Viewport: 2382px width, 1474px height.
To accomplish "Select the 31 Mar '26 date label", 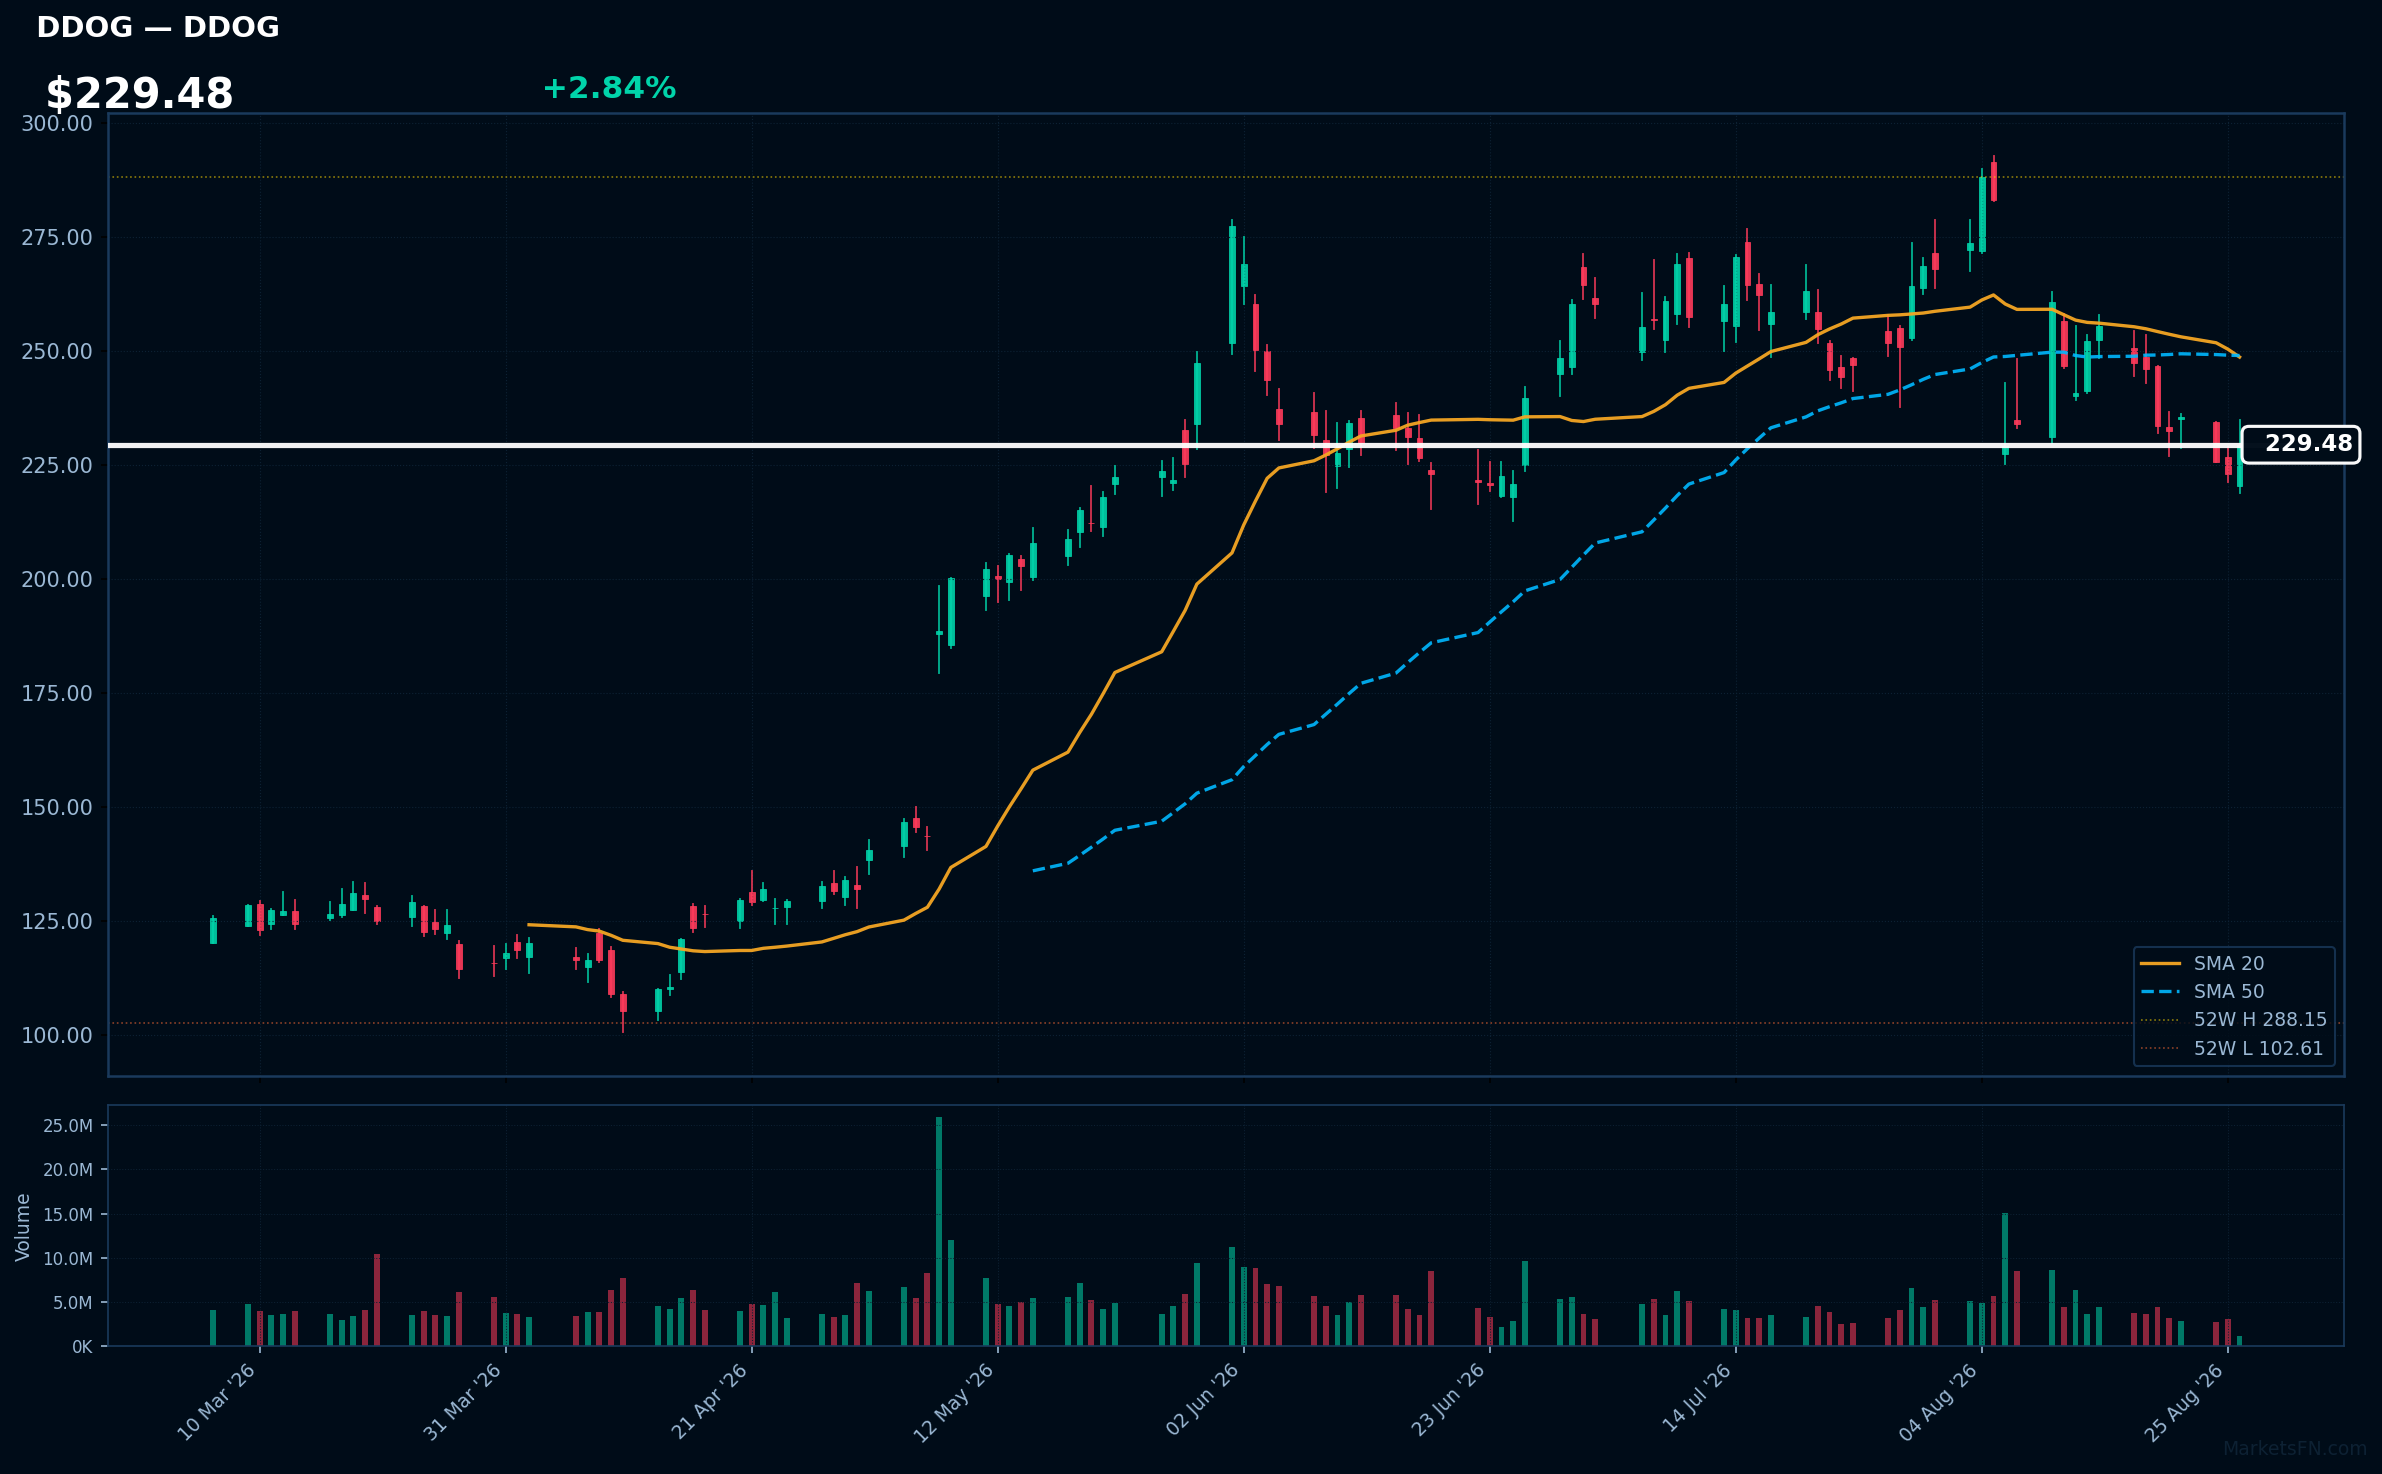I will (463, 1402).
